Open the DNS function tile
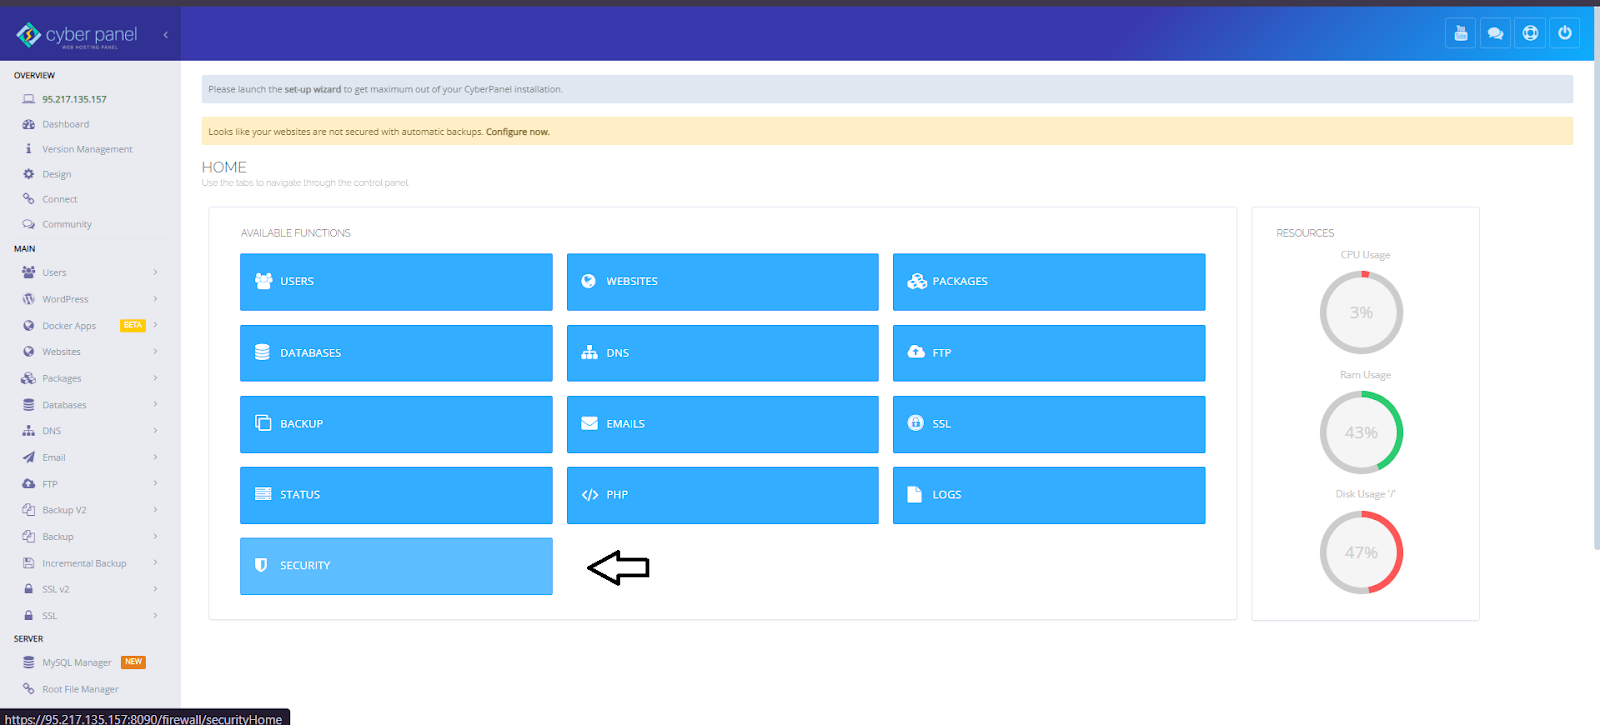Screen dimensions: 1600x725 [x=722, y=353]
